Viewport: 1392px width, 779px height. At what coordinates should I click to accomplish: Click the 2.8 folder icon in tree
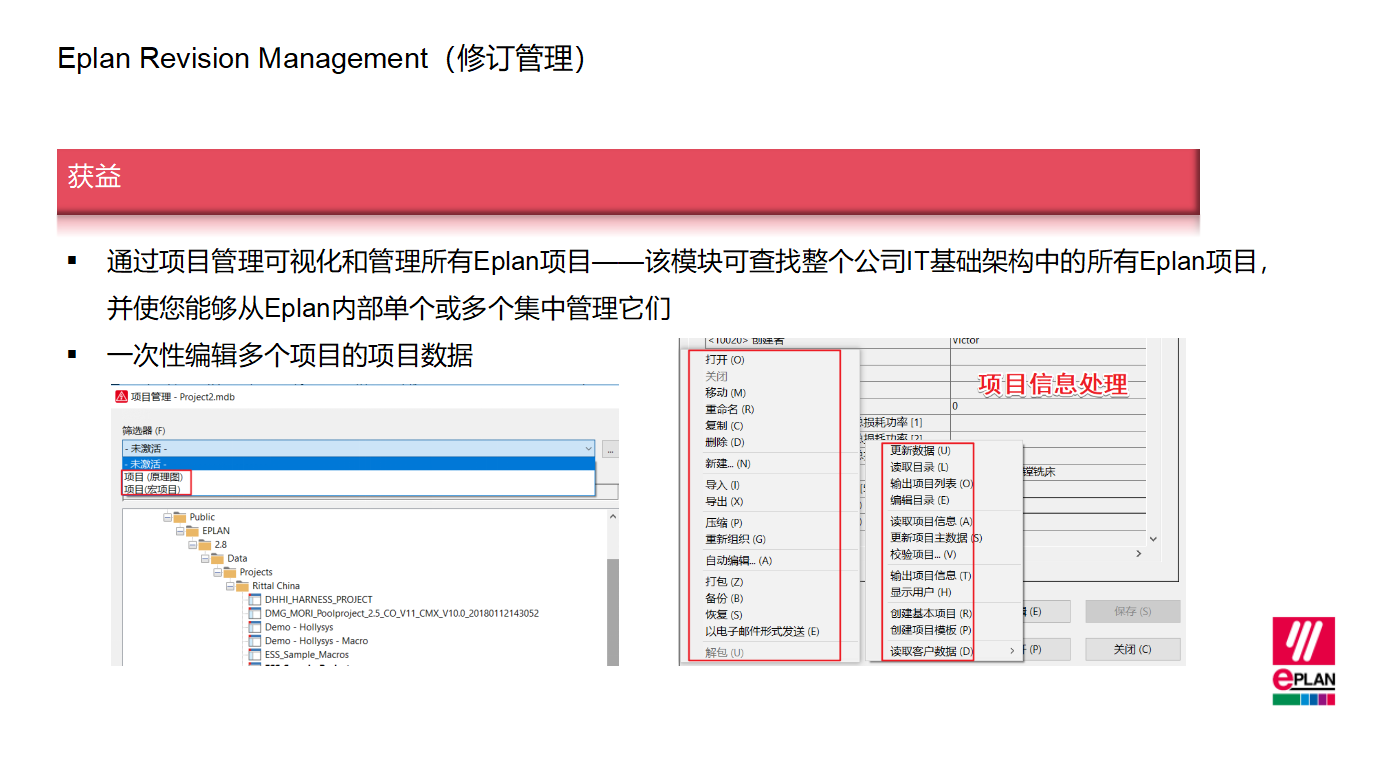205,545
